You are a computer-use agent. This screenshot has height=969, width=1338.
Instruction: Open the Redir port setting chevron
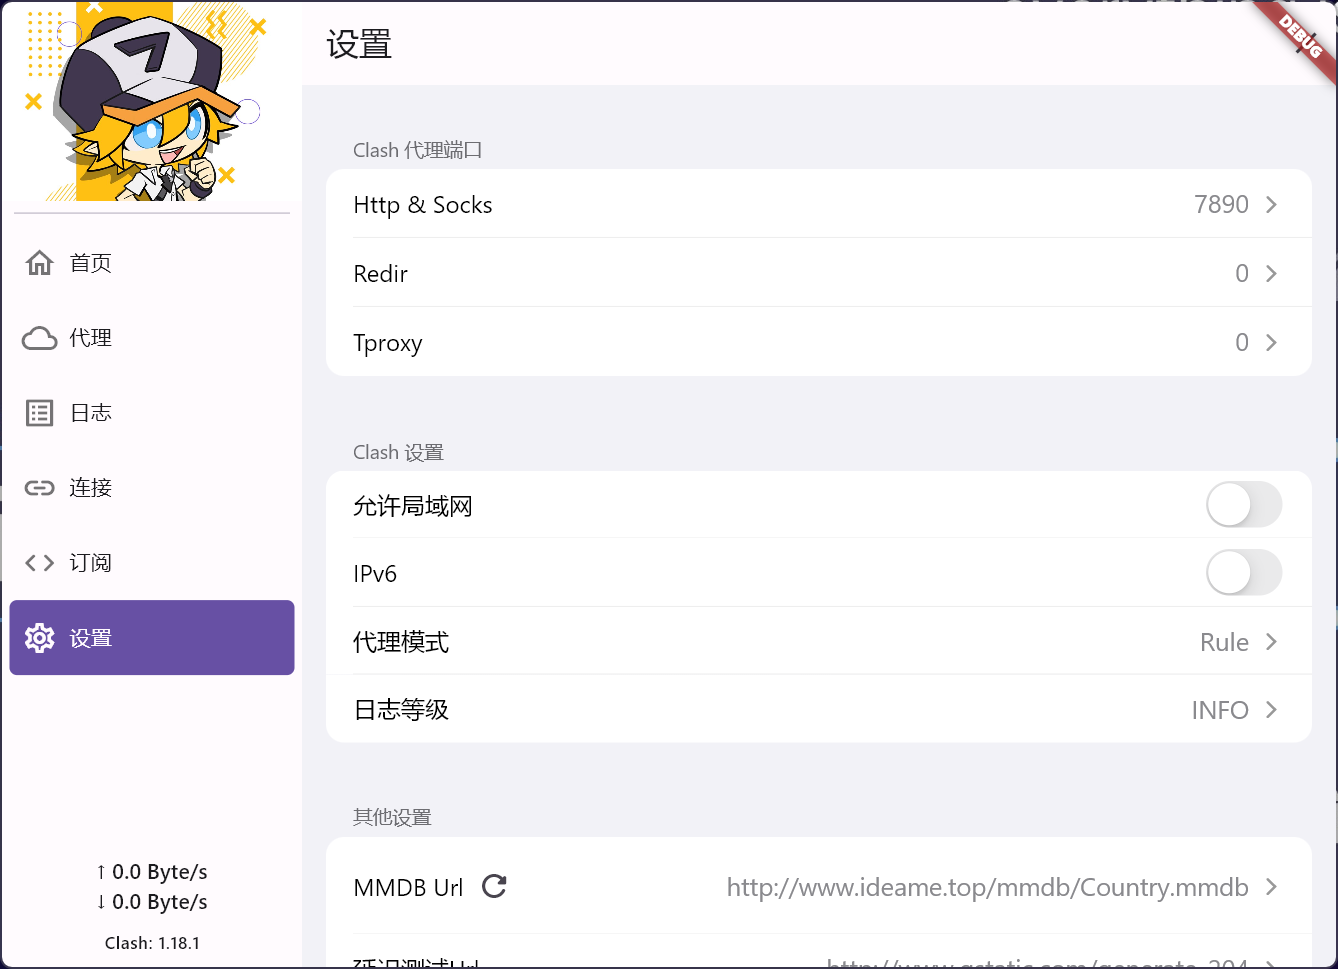1272,274
